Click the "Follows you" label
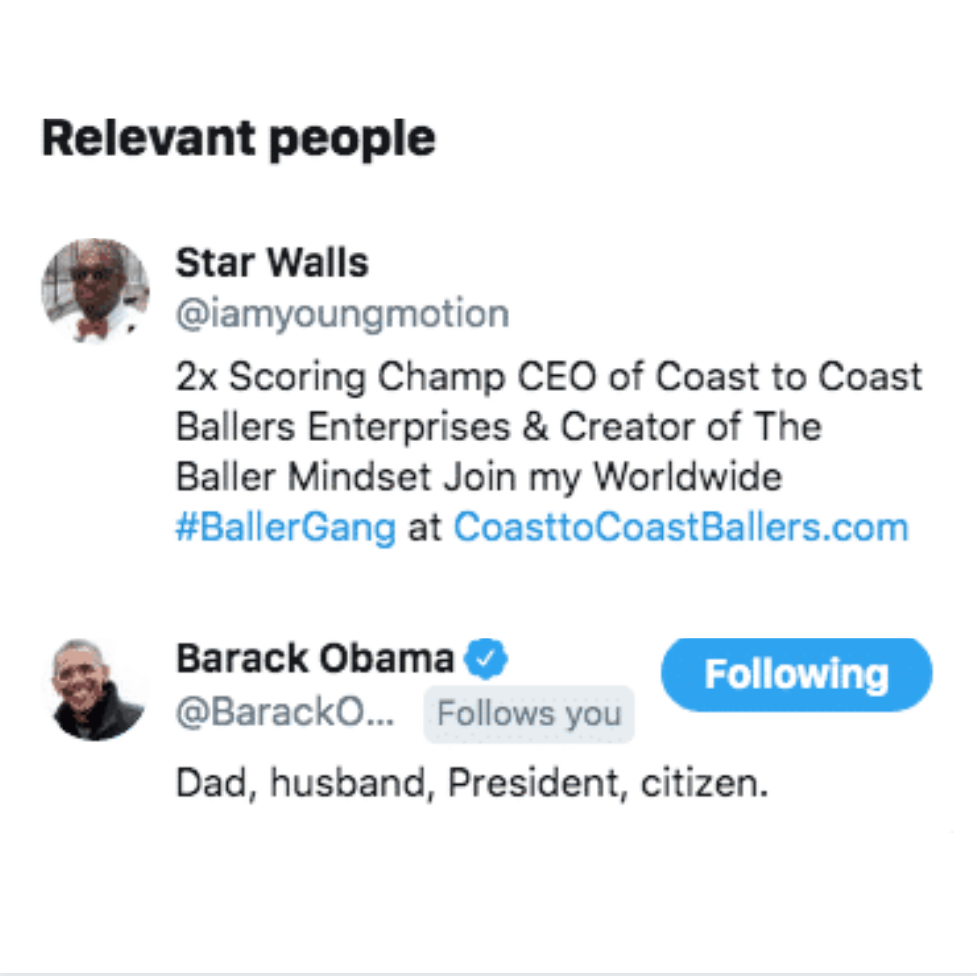Image resolution: width=977 pixels, height=976 pixels. (x=529, y=714)
